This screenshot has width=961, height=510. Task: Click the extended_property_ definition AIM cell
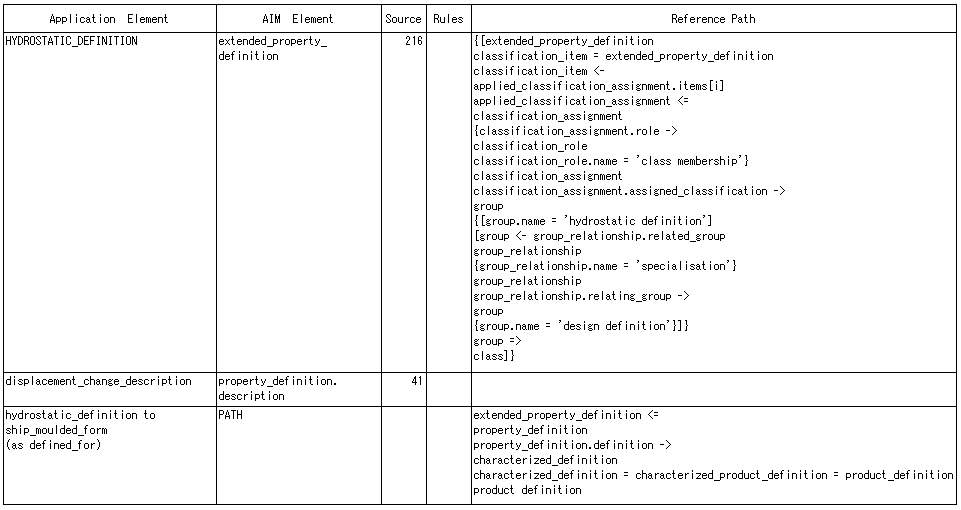[298, 202]
